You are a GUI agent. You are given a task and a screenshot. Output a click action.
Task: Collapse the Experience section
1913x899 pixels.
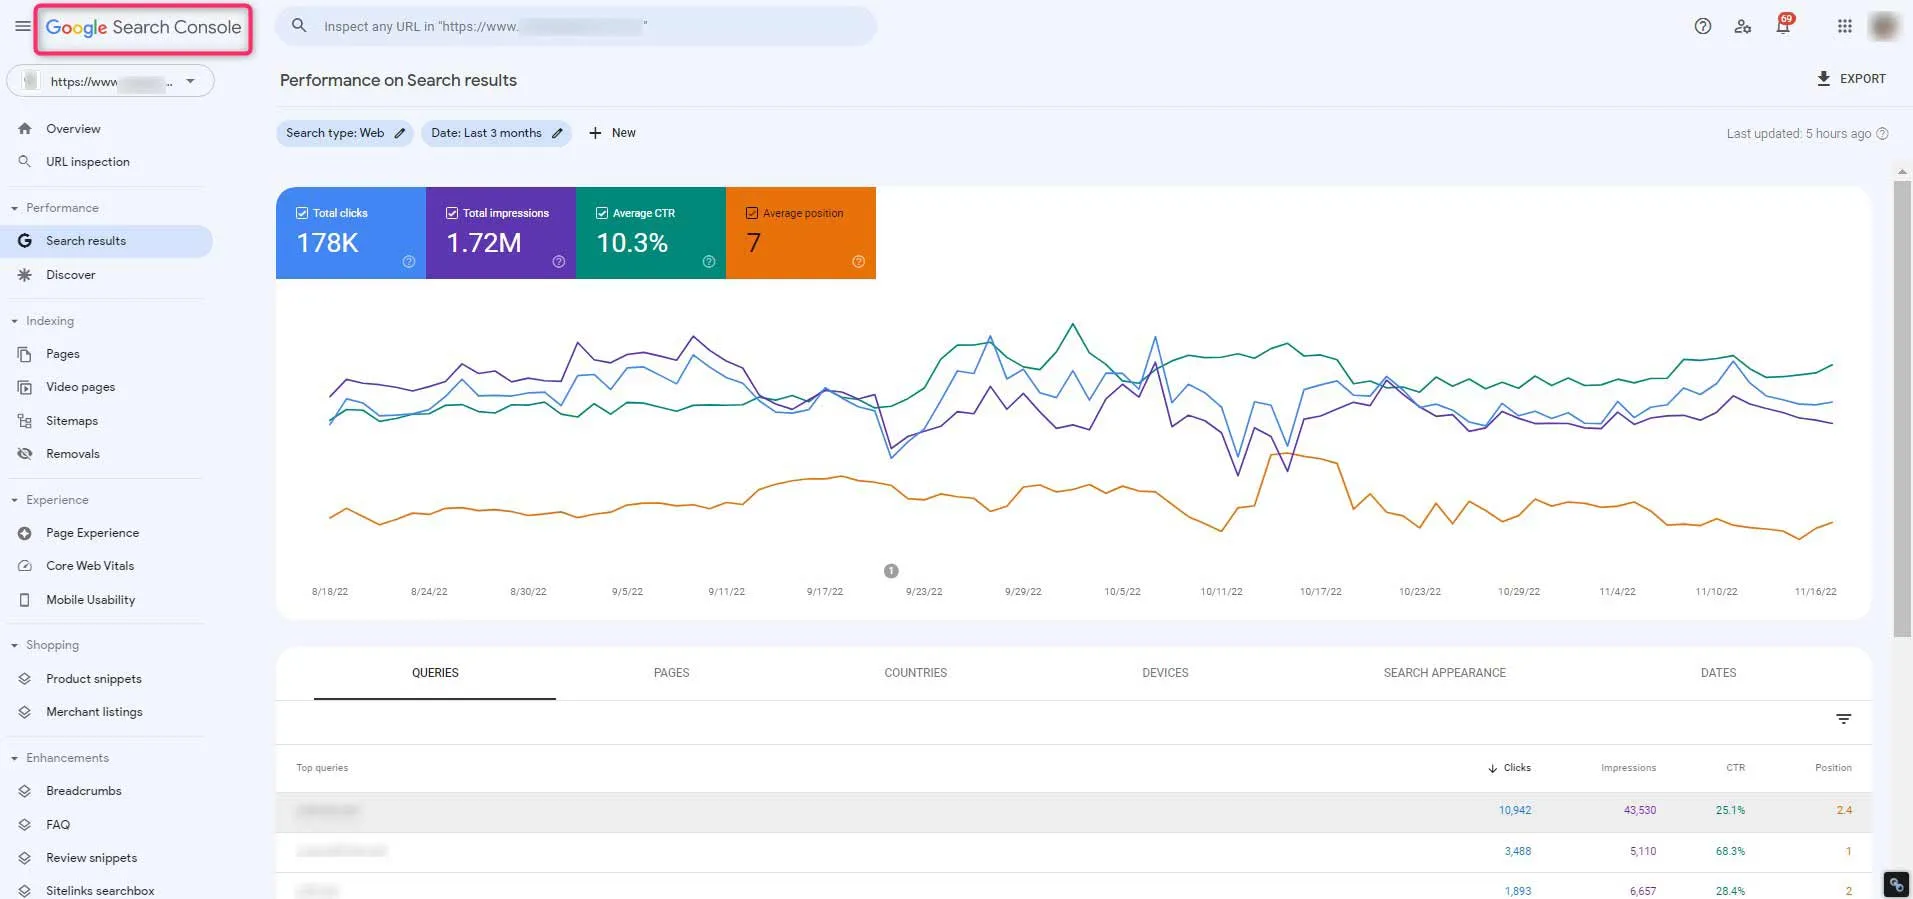point(14,500)
